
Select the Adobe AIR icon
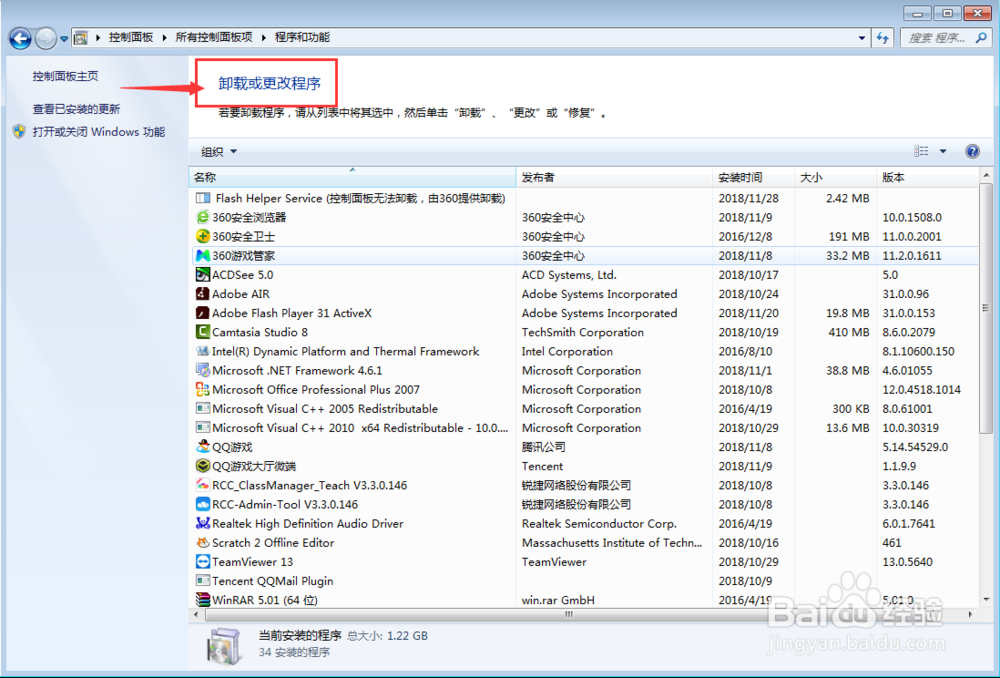coord(203,294)
